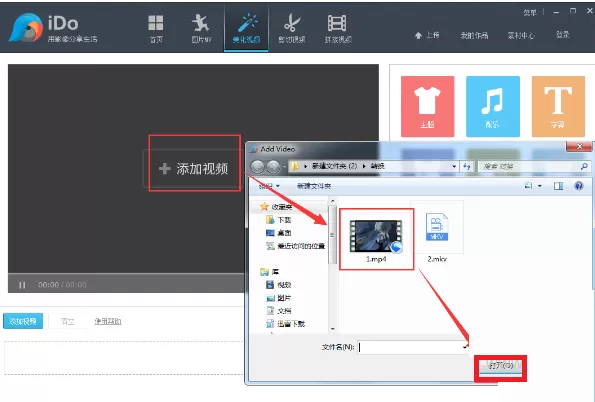Viewport: 595px width, 402px height.
Task: Click the 打开 open button
Action: click(x=501, y=366)
